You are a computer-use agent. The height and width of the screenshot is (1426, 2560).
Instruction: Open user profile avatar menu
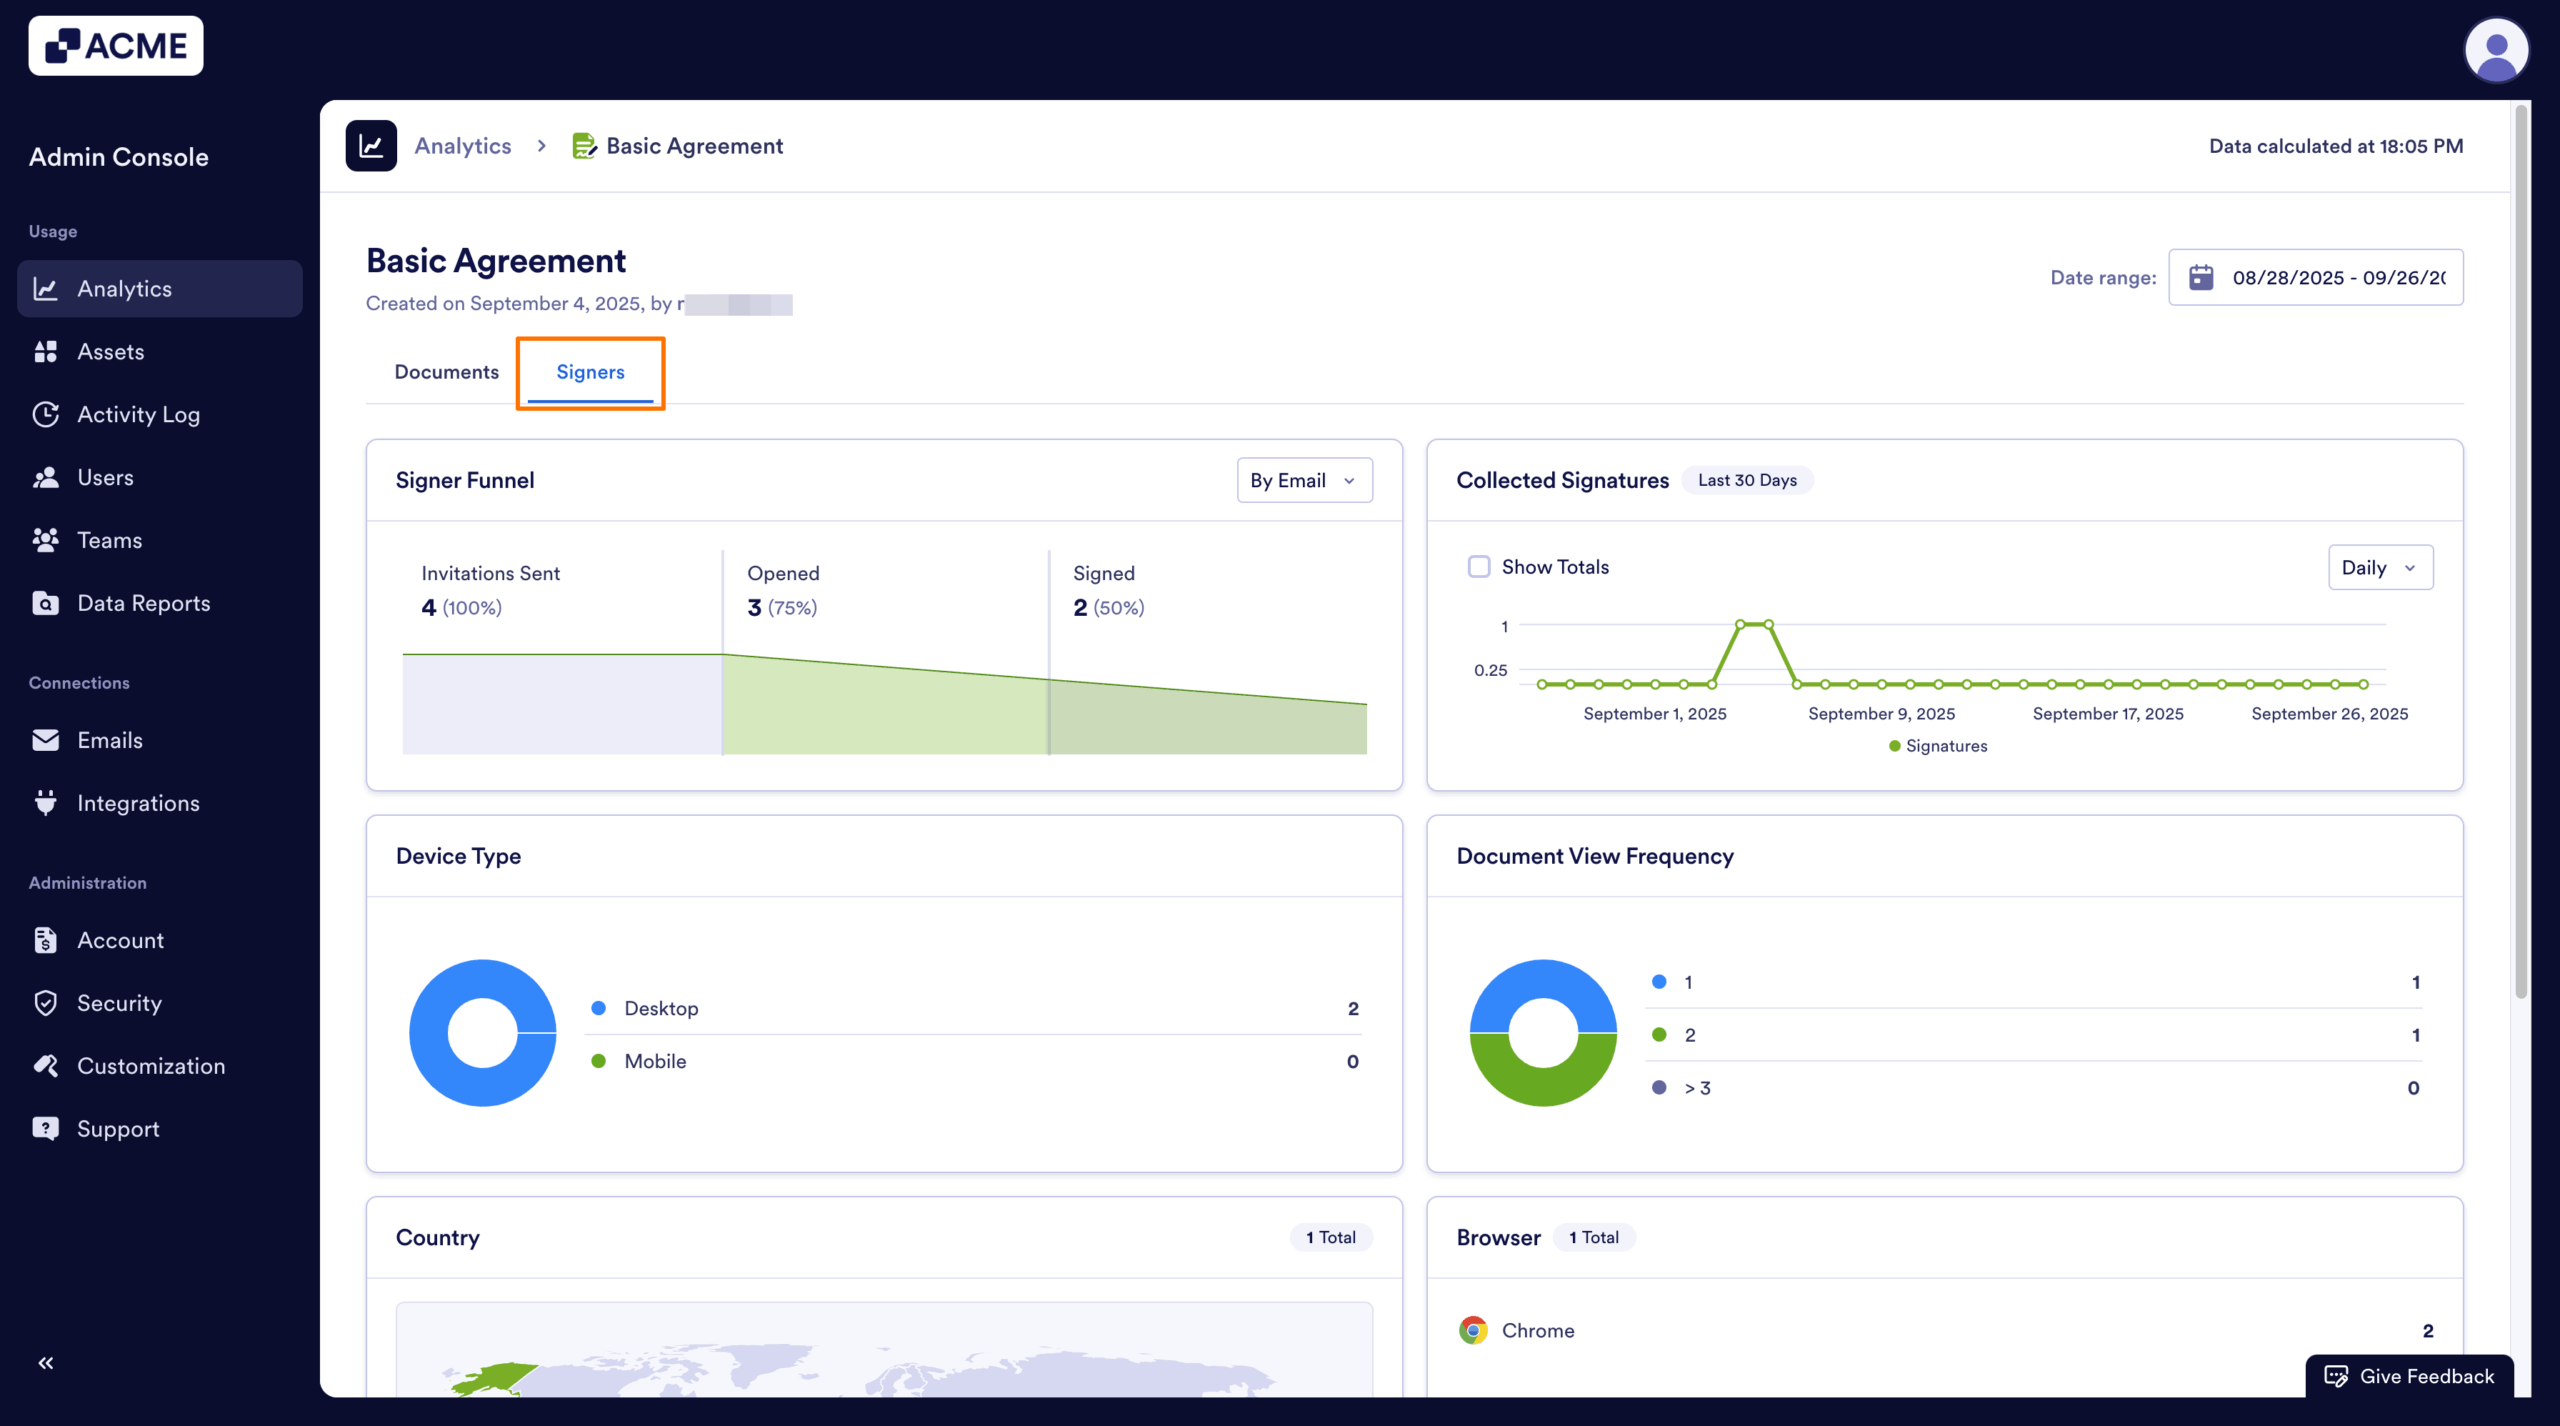2496,49
